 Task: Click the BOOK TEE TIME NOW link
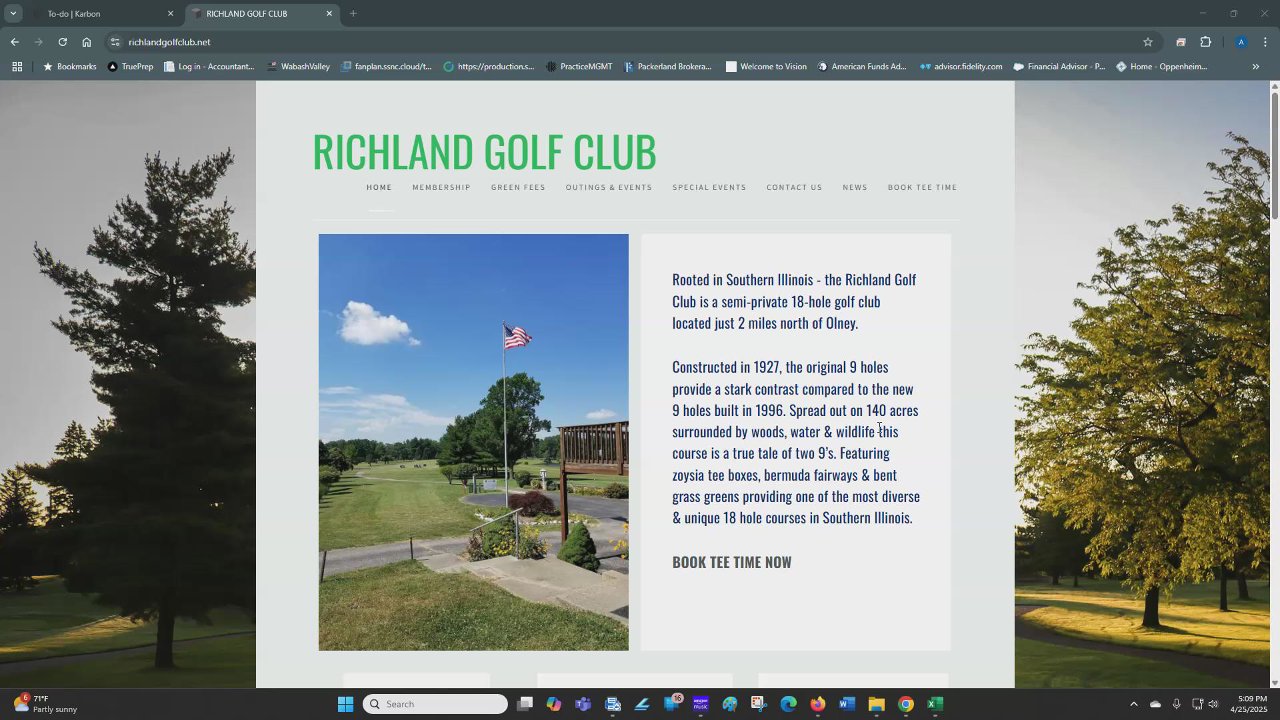click(732, 562)
